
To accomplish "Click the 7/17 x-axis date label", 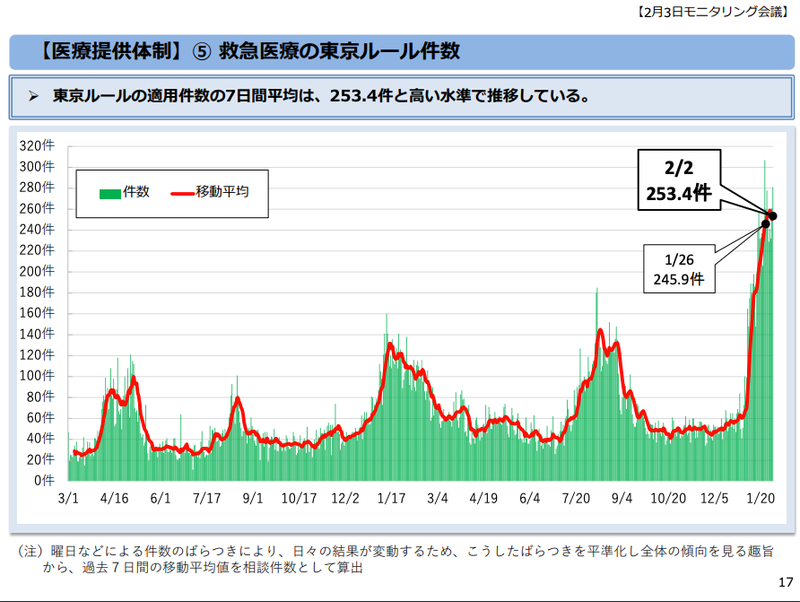I will (207, 498).
